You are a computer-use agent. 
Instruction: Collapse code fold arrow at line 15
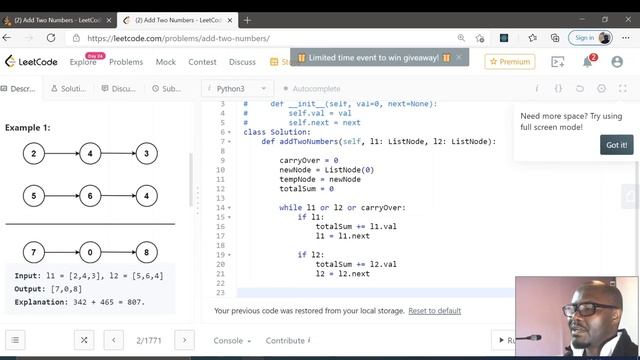229,217
